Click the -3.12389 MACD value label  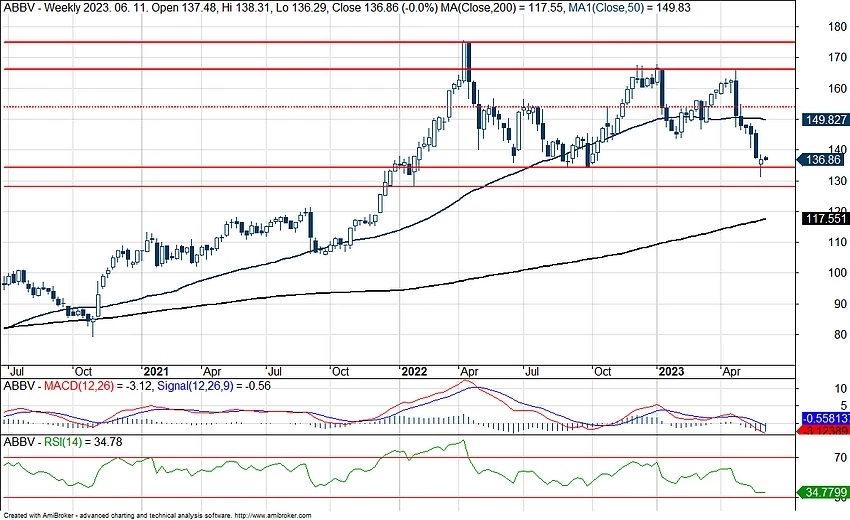click(825, 431)
